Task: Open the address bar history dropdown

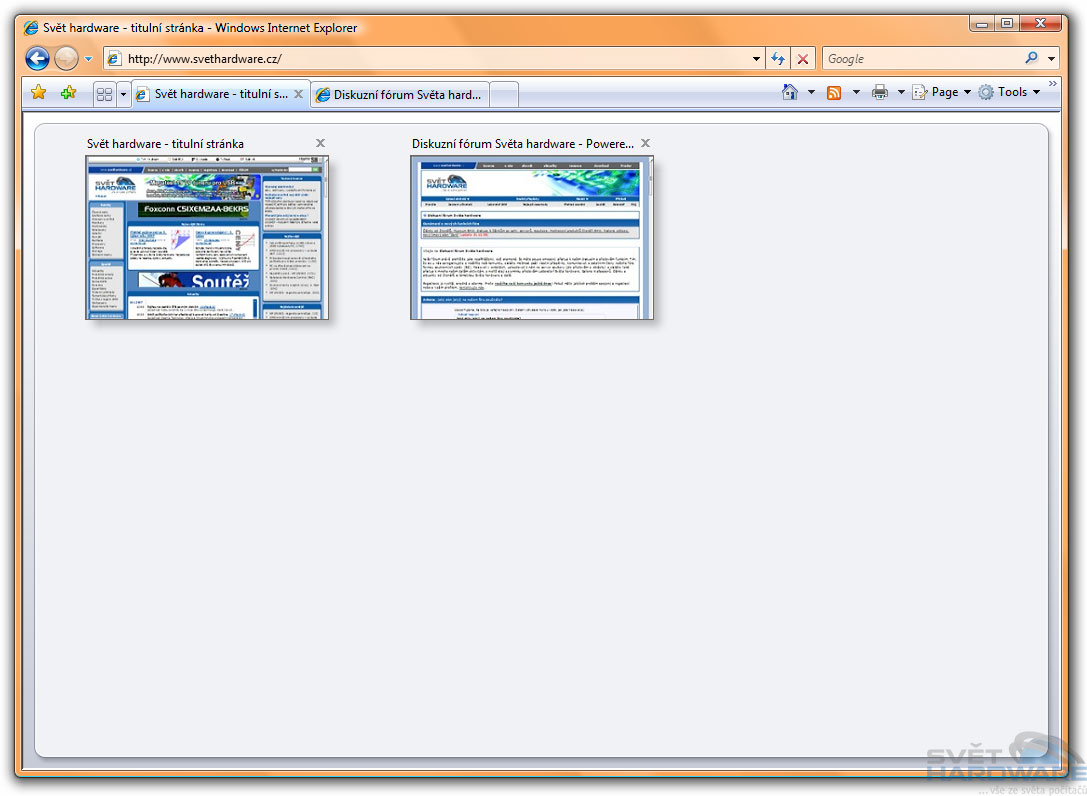Action: (x=756, y=59)
